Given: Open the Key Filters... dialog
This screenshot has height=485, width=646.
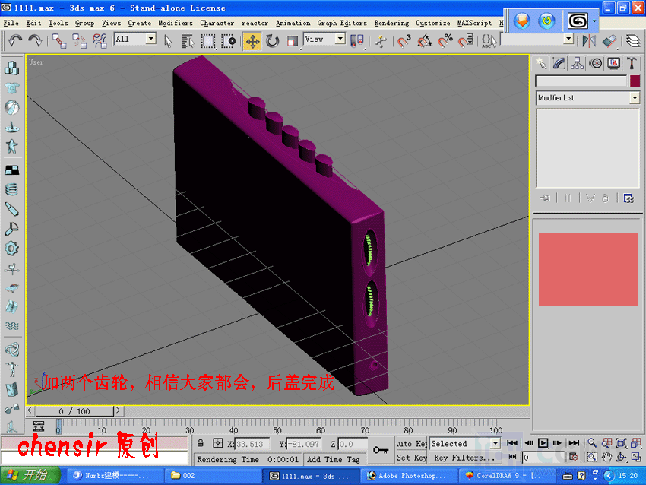Looking at the screenshot, I should (x=464, y=458).
